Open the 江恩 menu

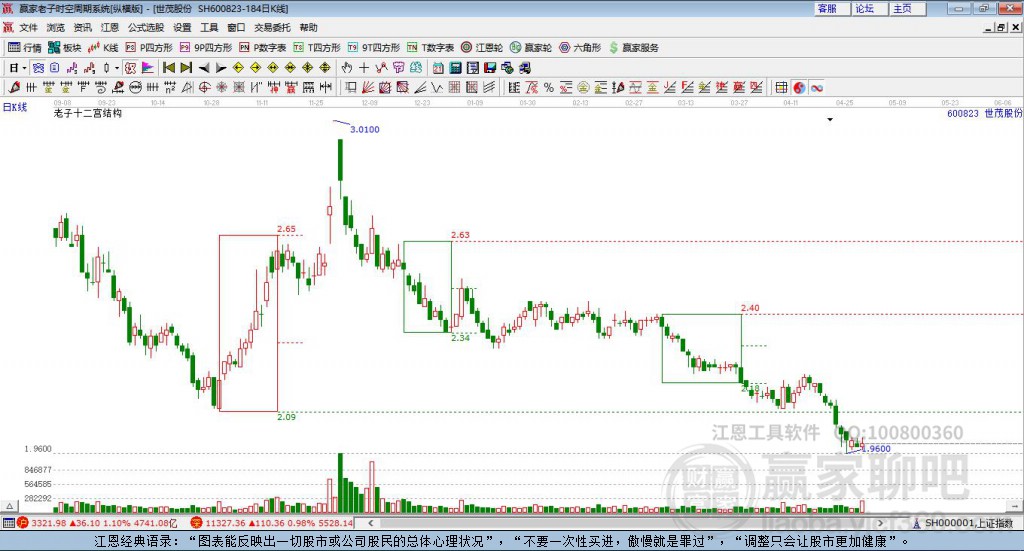(x=110, y=27)
